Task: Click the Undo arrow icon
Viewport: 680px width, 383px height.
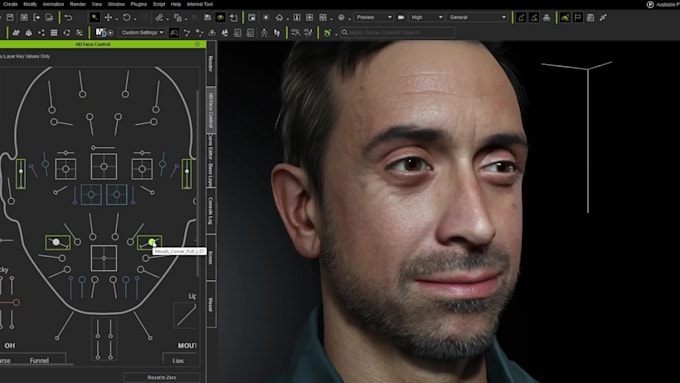Action: point(68,17)
